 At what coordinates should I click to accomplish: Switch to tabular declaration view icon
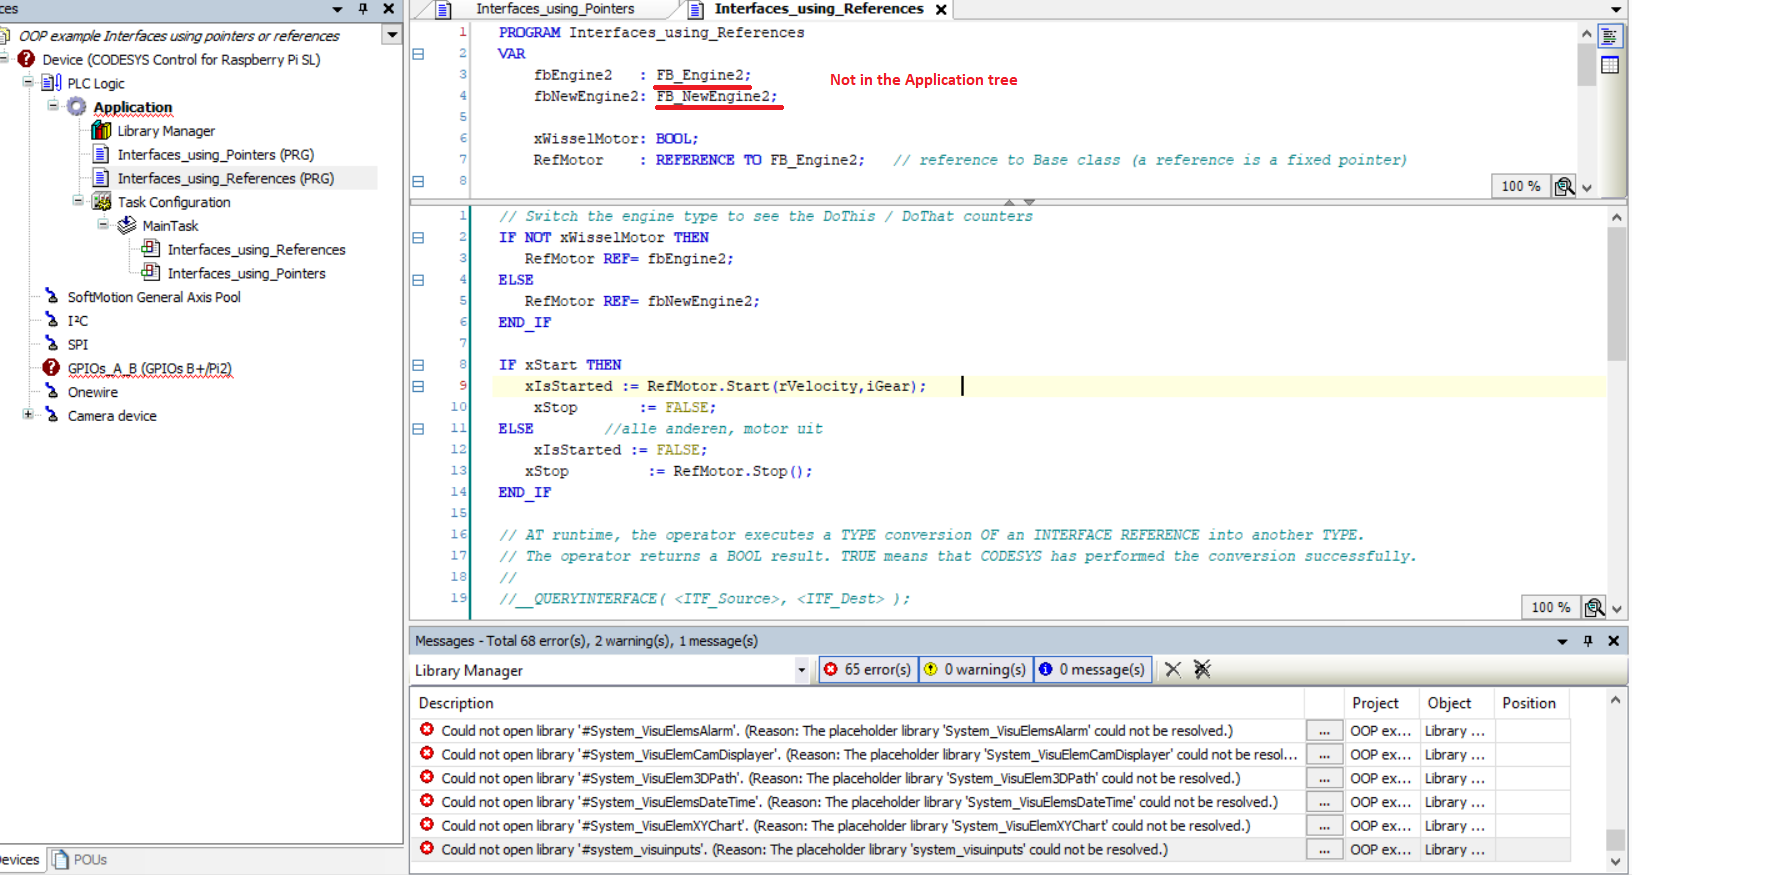[1610, 65]
